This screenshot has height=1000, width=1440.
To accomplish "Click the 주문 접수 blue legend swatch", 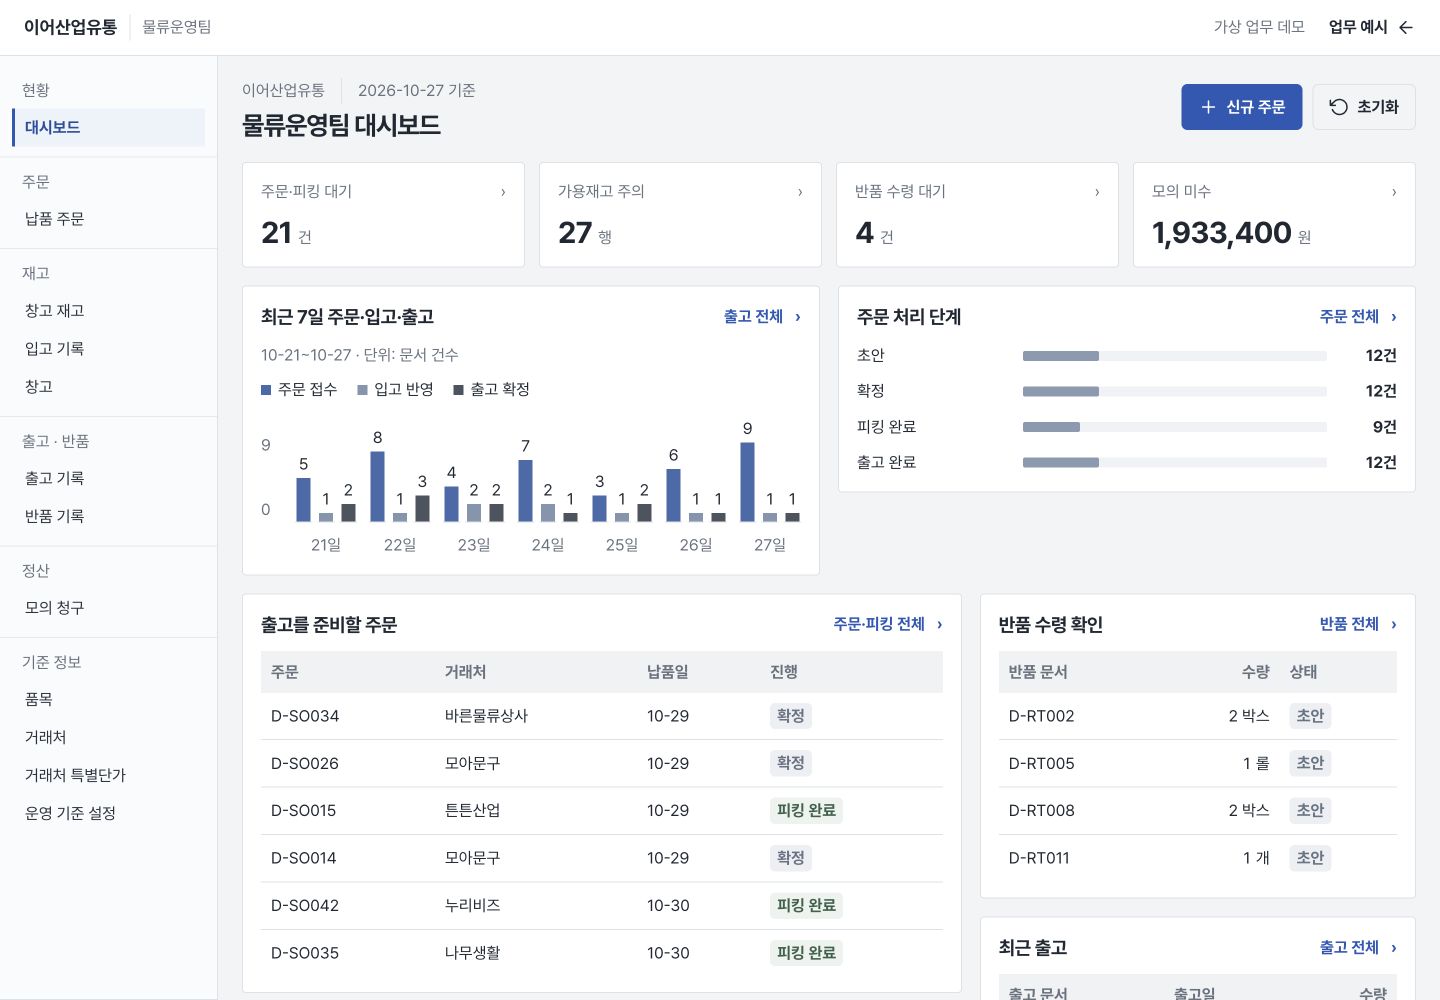I will point(266,390).
